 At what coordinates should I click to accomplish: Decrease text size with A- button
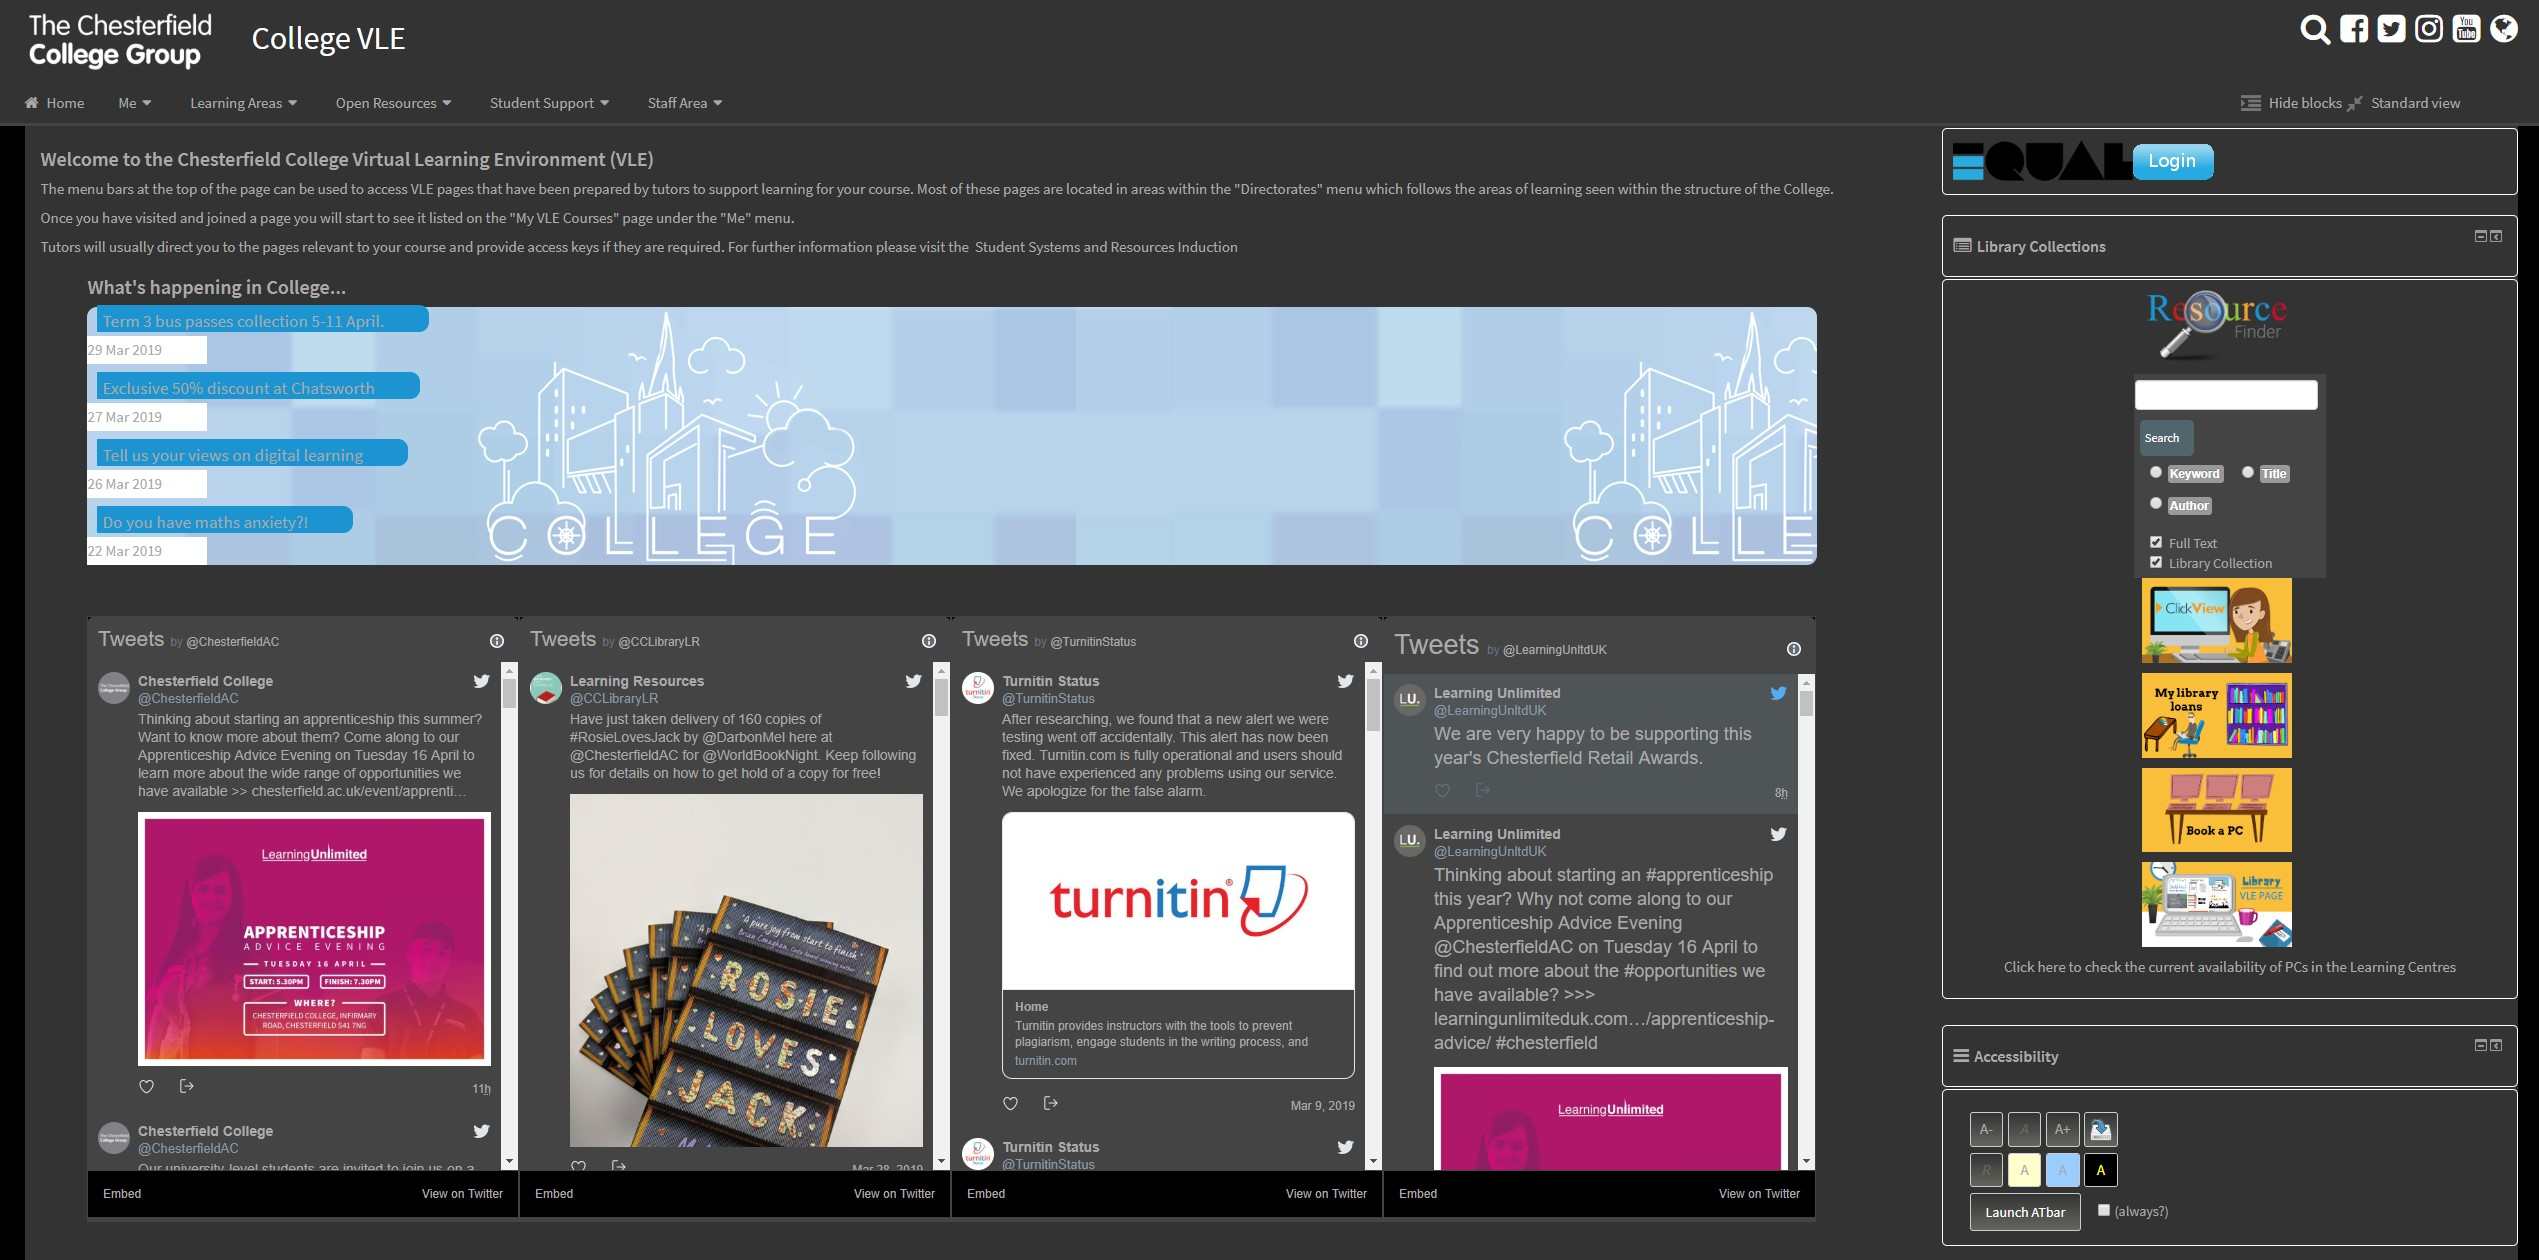1986,1129
